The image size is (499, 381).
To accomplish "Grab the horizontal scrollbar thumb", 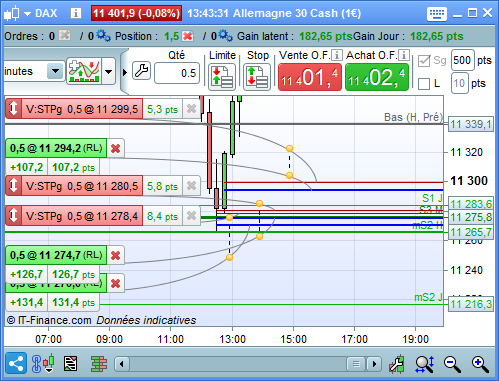I will coord(356,364).
